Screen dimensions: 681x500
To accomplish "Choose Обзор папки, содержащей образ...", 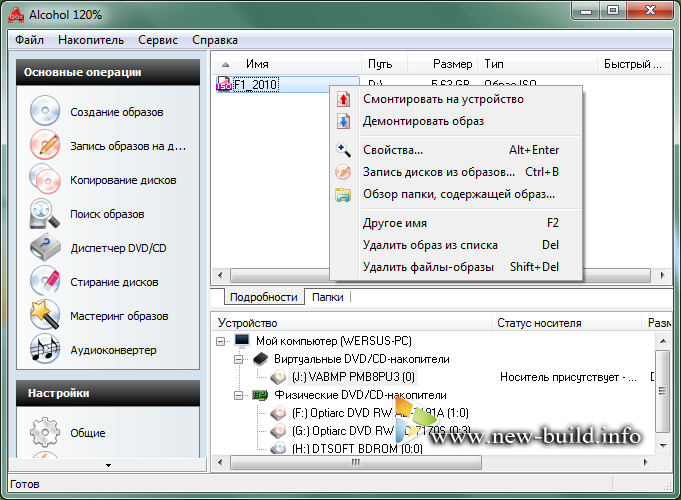I will pos(456,194).
